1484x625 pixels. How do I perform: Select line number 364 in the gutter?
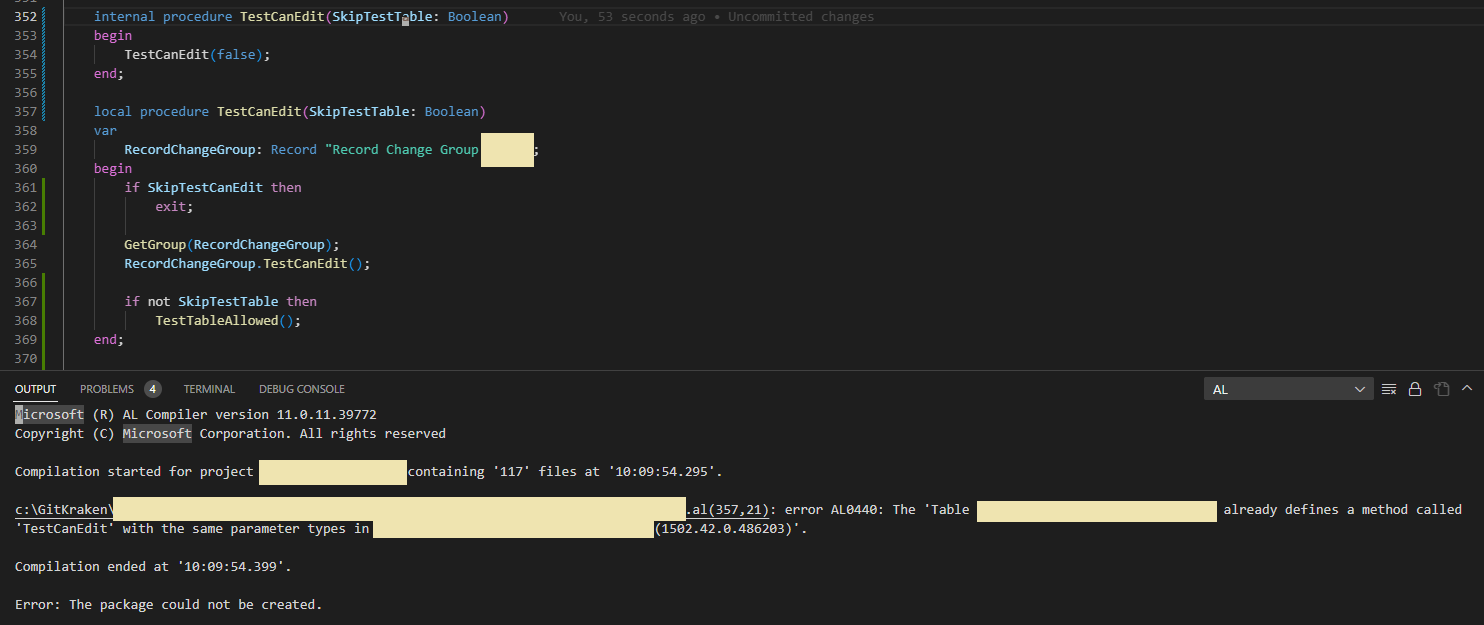pos(25,244)
